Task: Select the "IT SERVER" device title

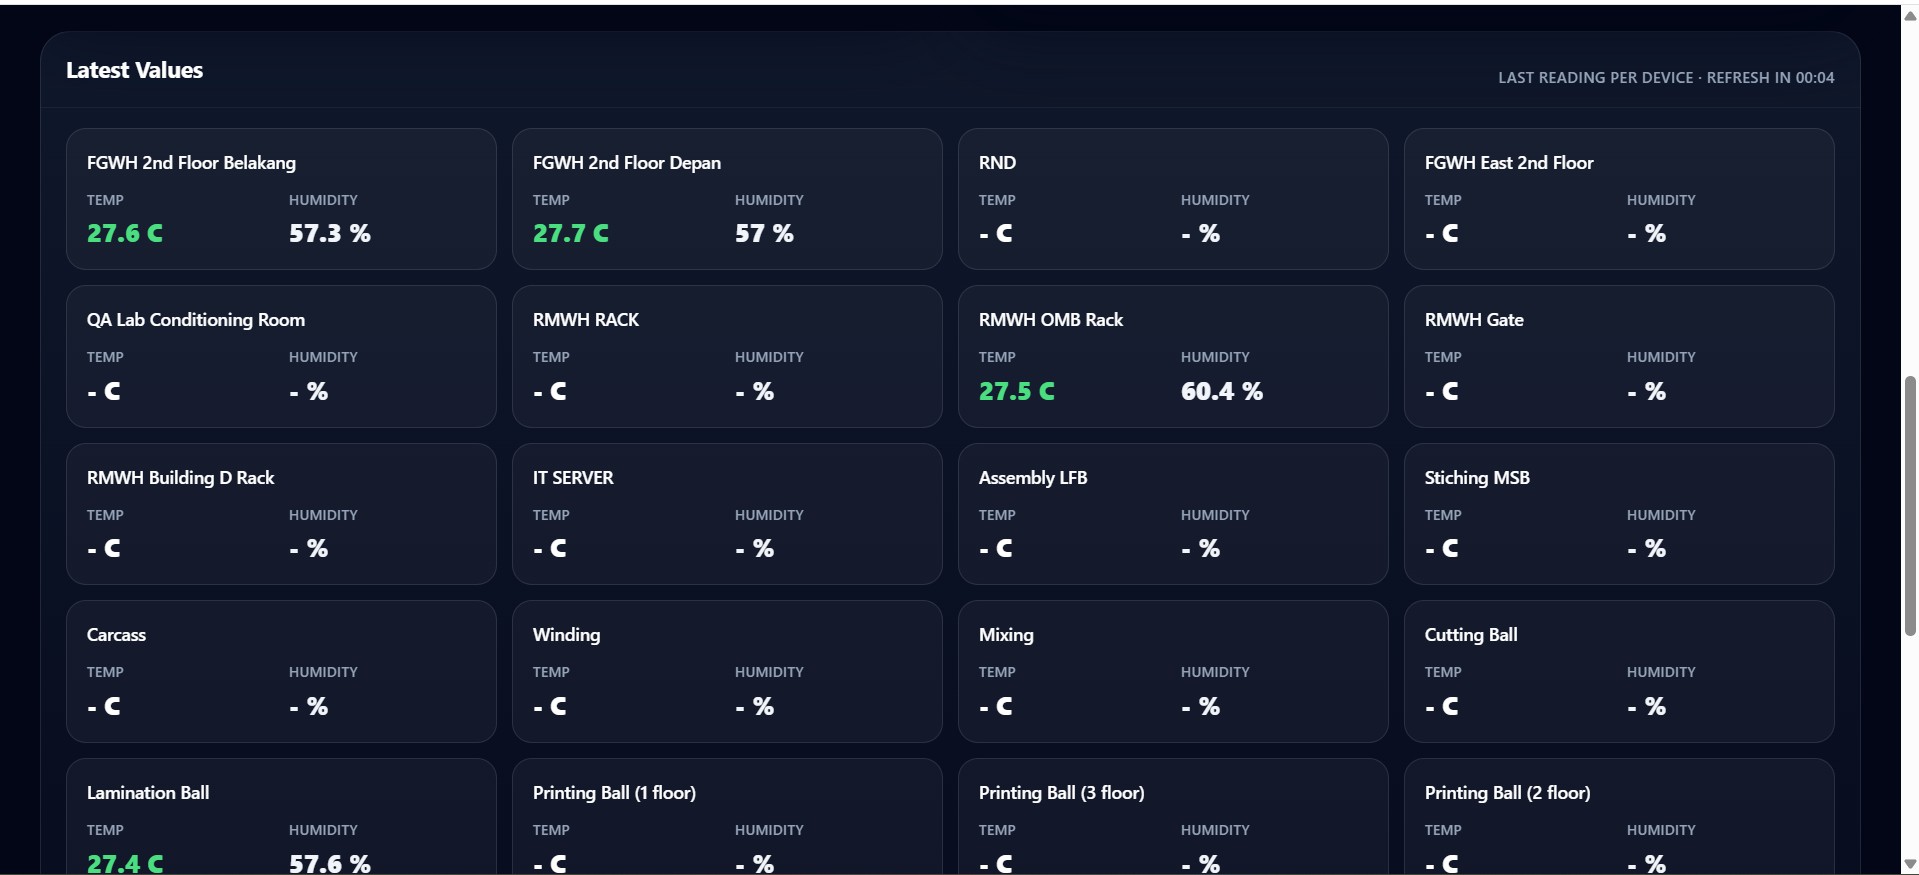Action: 573,478
